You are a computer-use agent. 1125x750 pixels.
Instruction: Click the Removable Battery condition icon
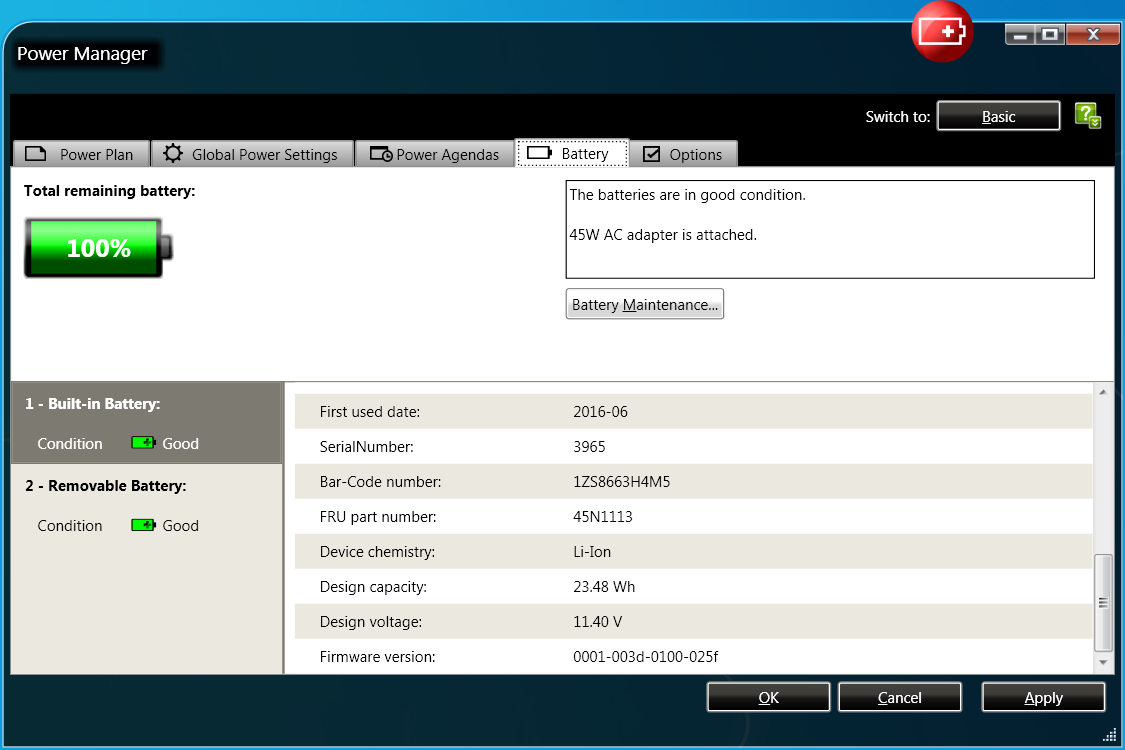pyautogui.click(x=143, y=525)
